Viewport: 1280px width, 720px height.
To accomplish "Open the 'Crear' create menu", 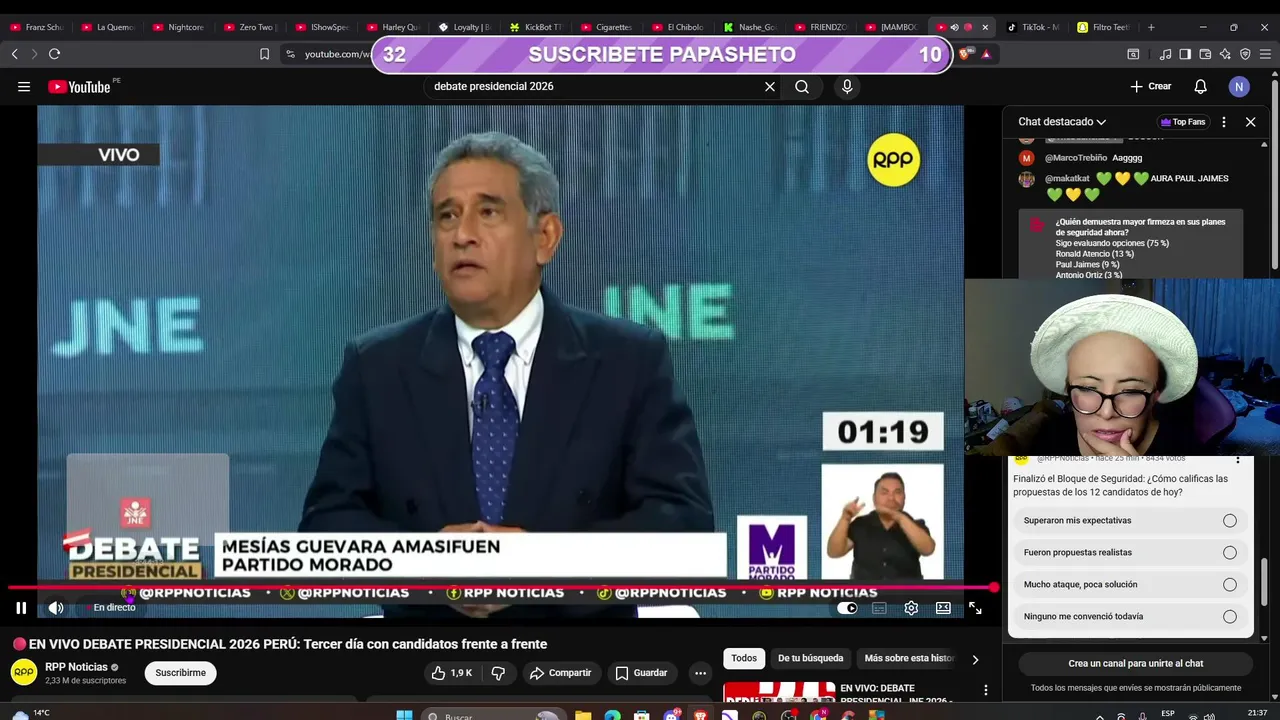I will (1150, 87).
